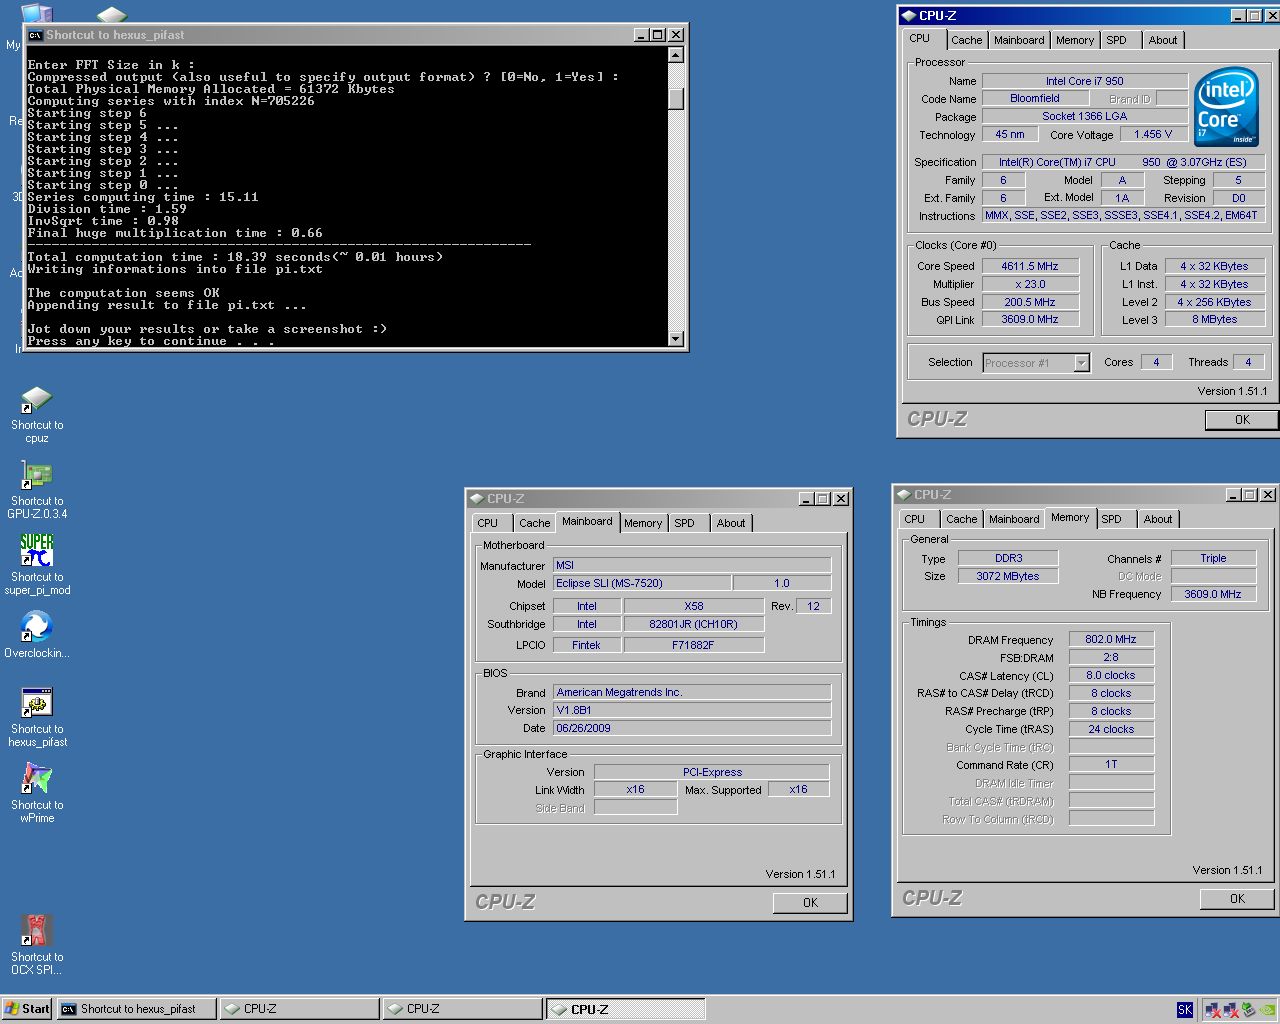Click the Intel Core i7 logo badge

[x=1227, y=106]
